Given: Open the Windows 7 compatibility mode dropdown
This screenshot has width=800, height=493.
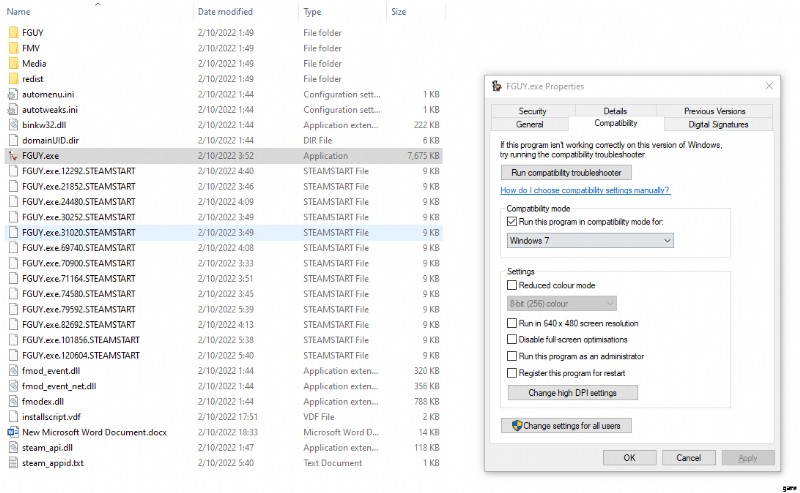Looking at the screenshot, I should [x=590, y=240].
